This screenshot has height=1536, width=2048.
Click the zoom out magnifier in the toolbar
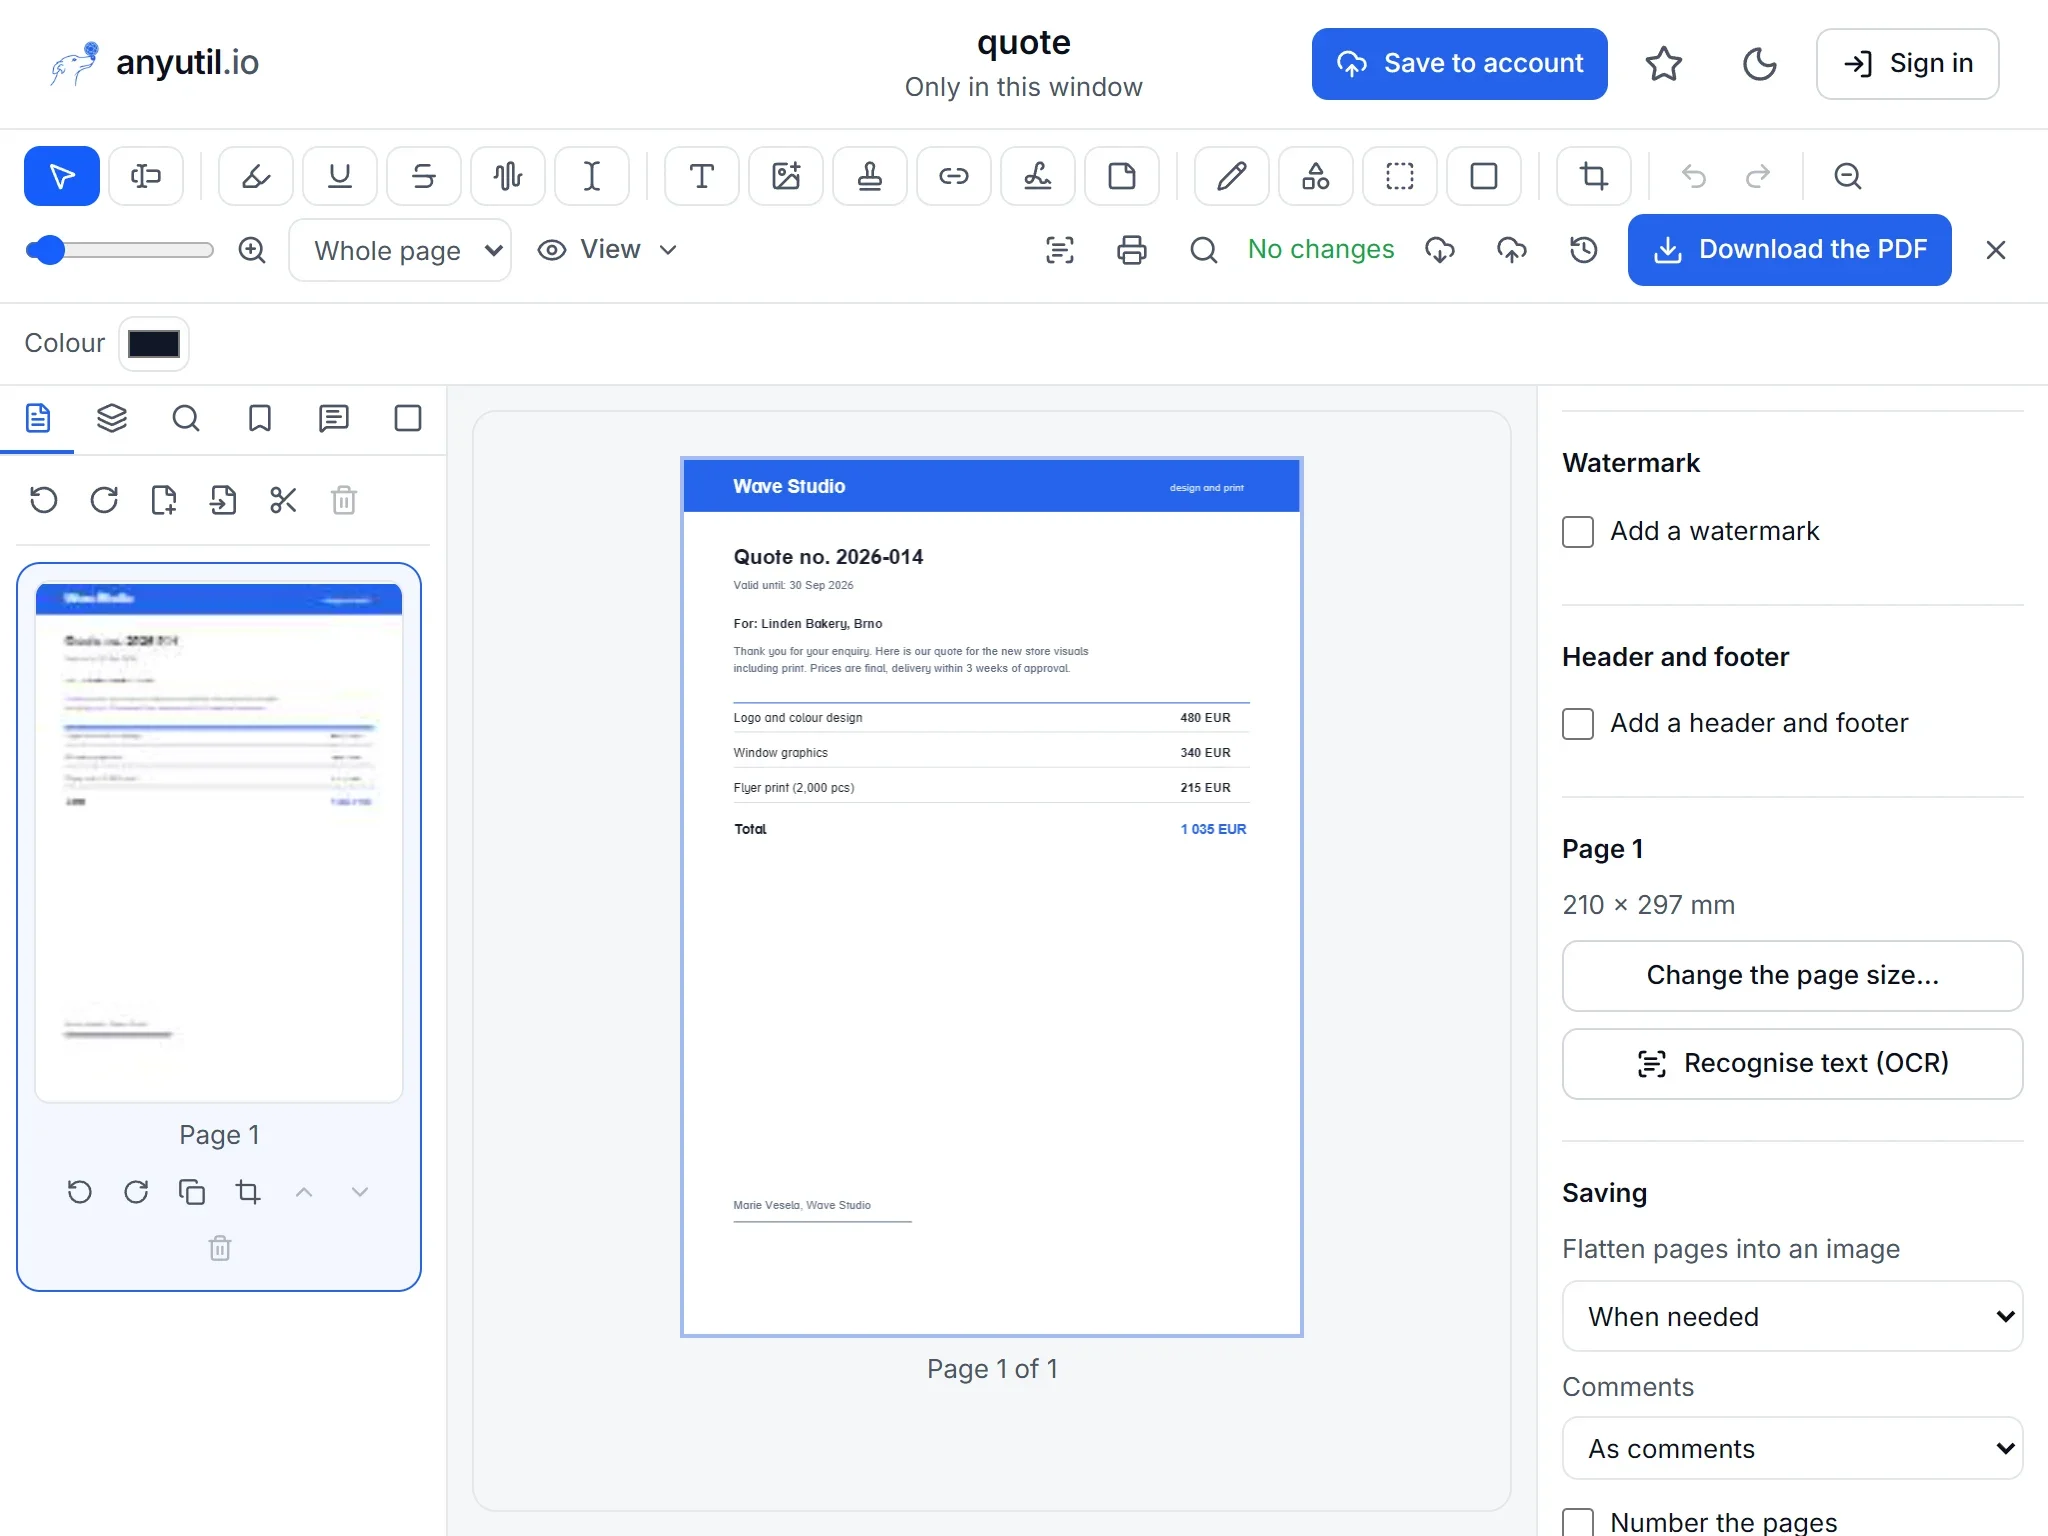pyautogui.click(x=1848, y=177)
